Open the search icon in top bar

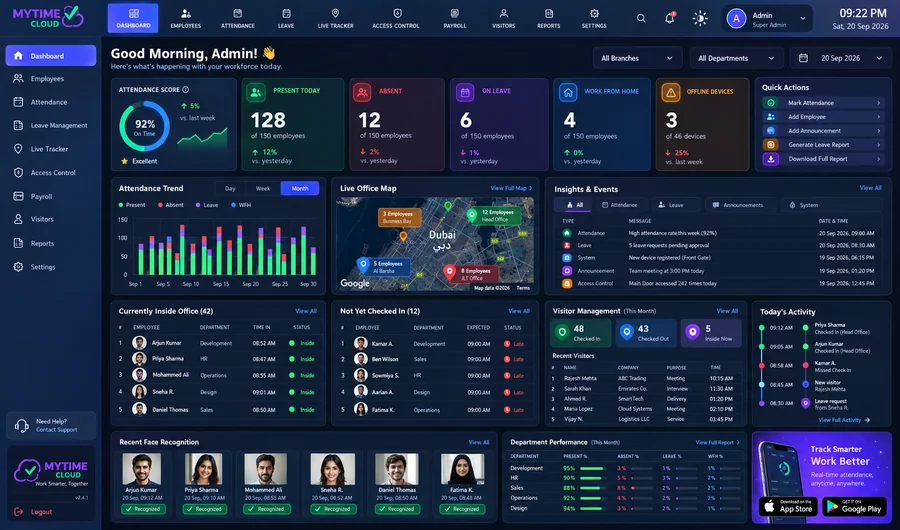[641, 18]
